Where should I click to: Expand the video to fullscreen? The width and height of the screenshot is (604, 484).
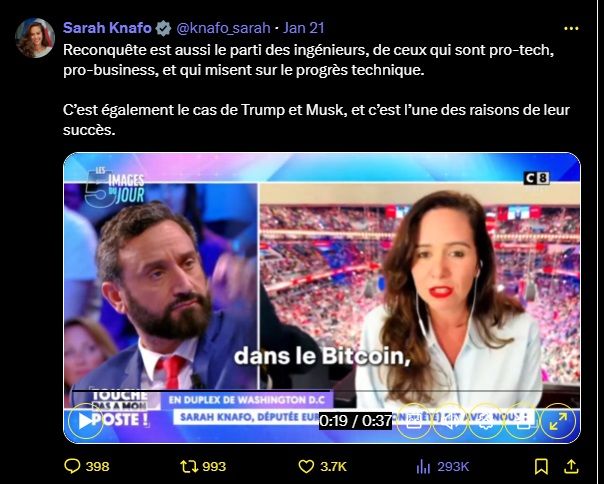(x=558, y=421)
